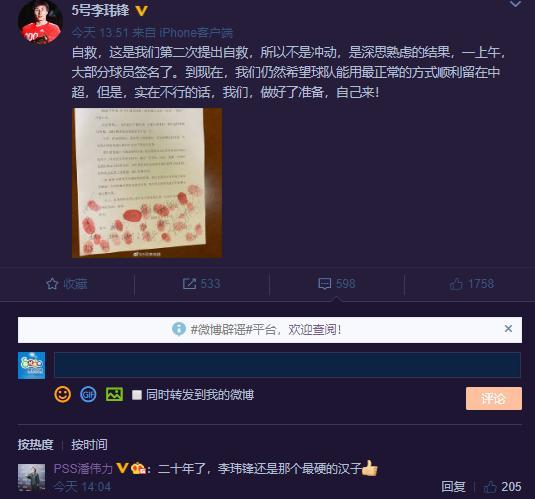Like the post with 1758 thumbs-up

click(456, 284)
